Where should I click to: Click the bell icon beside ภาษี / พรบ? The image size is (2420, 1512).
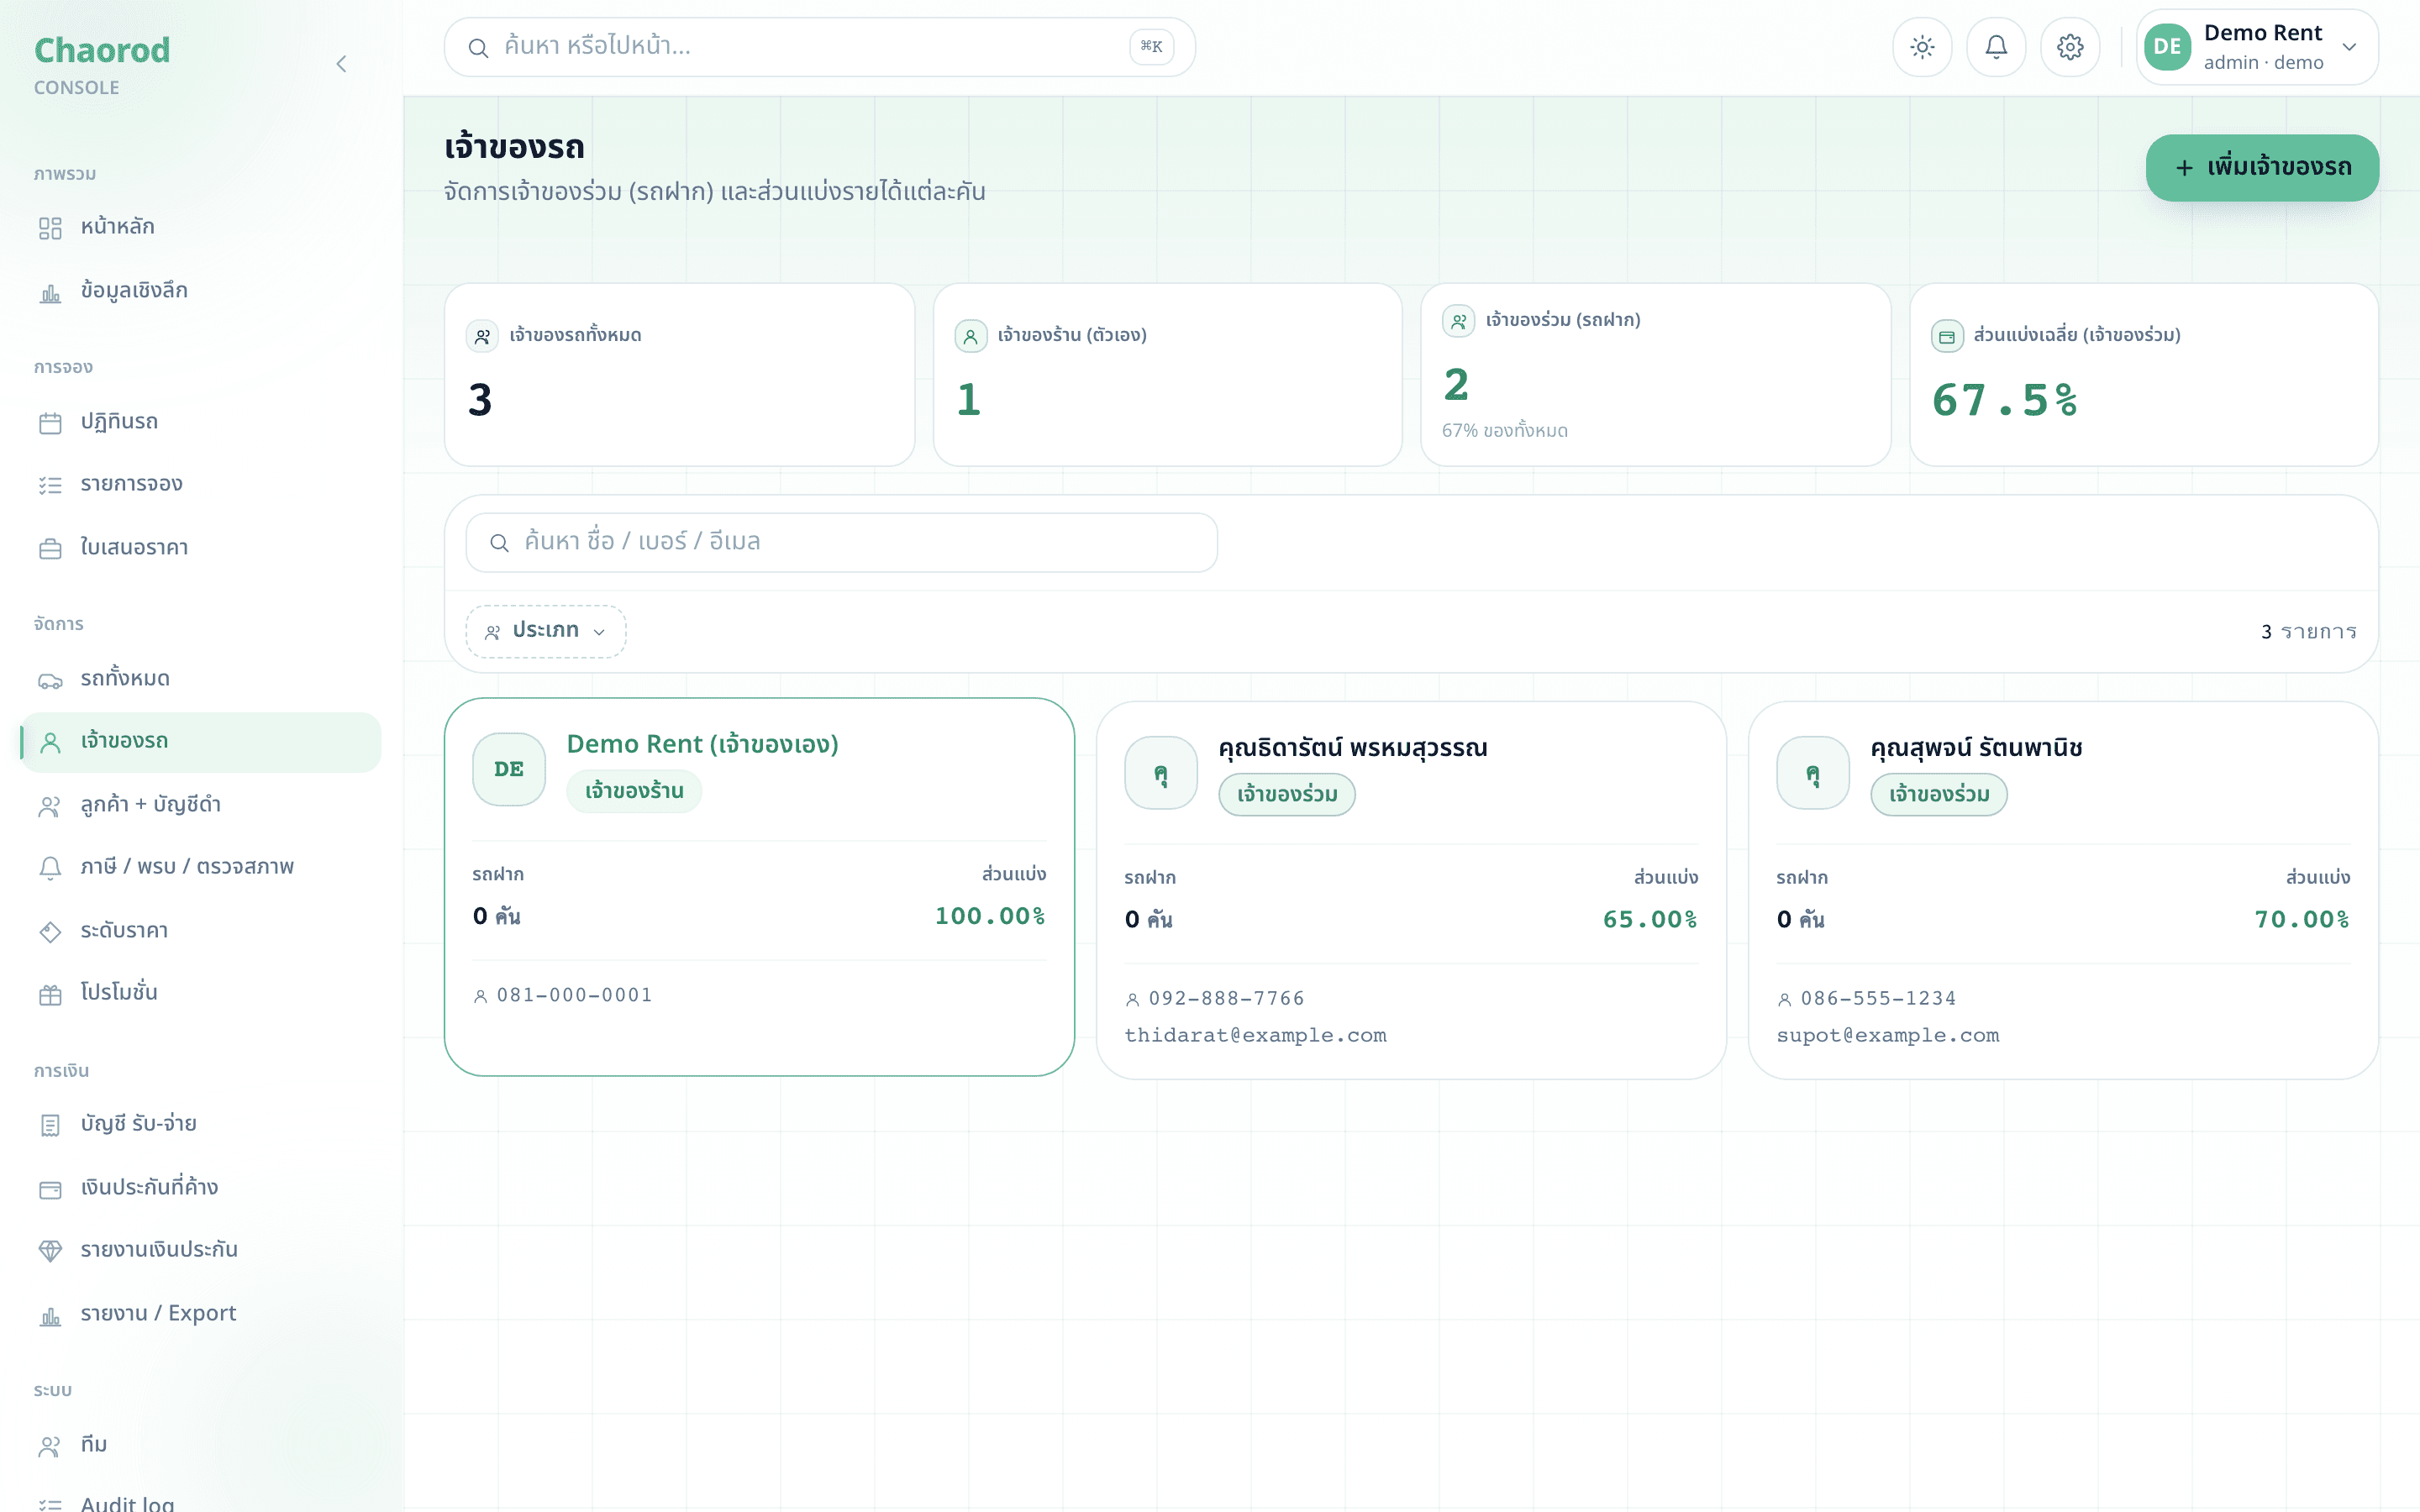click(x=50, y=868)
